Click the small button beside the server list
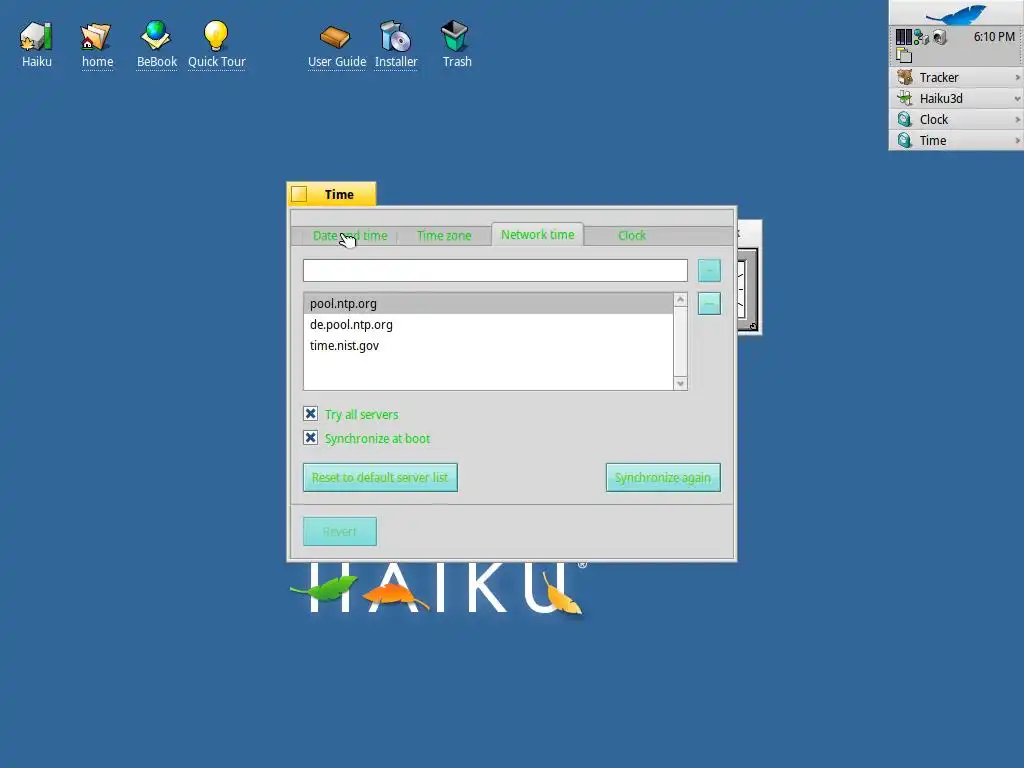 [709, 304]
